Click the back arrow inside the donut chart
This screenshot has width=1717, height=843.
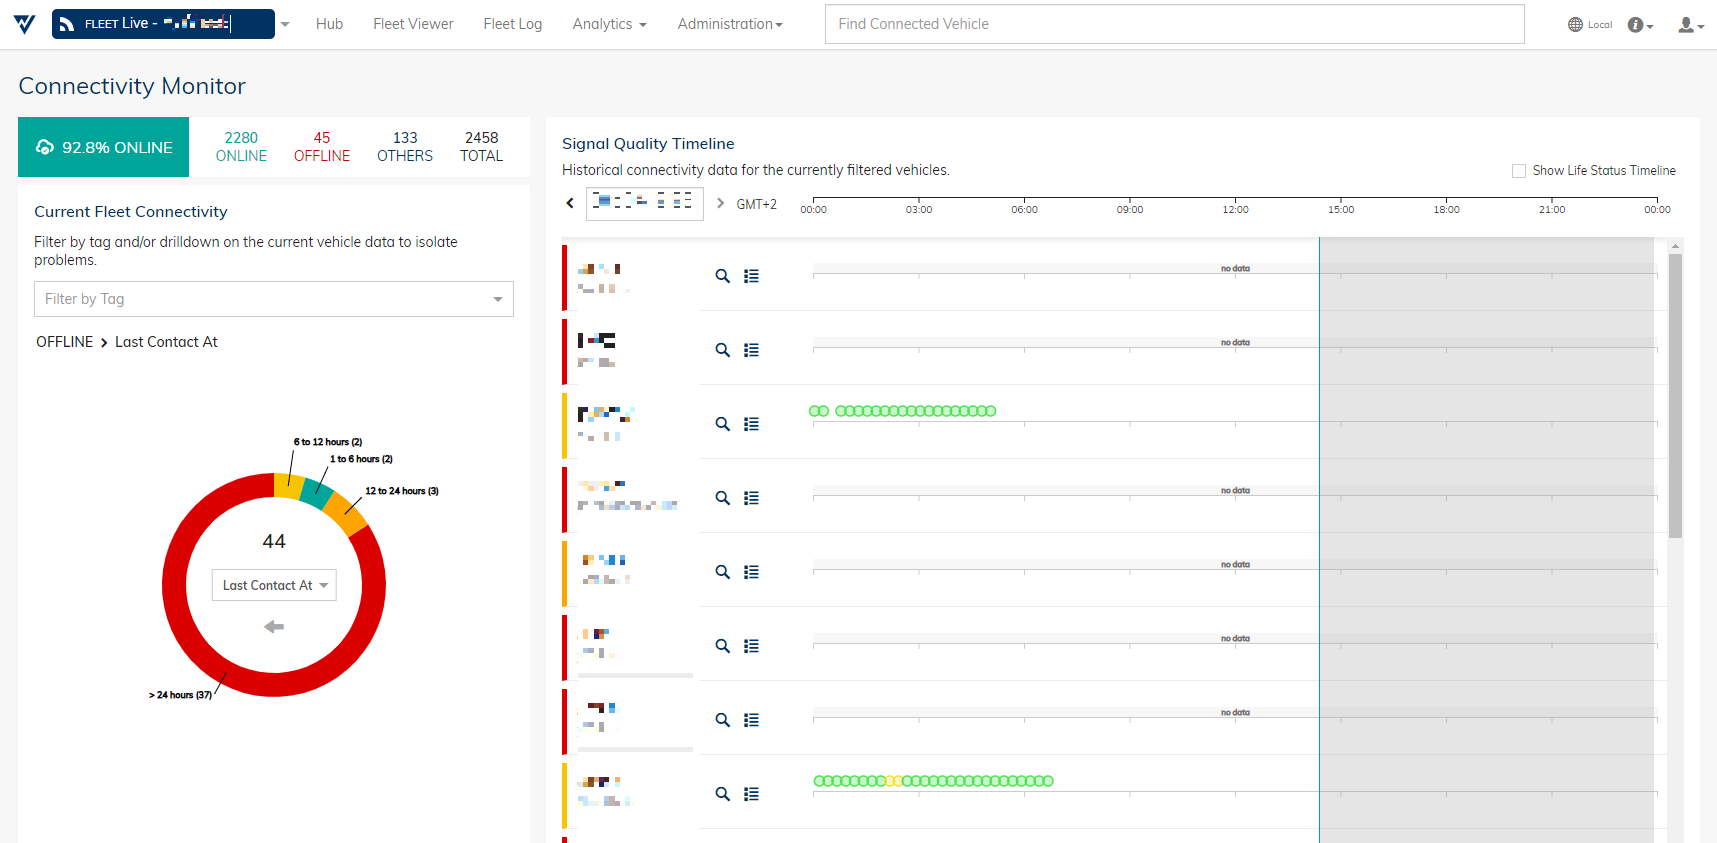(x=274, y=627)
